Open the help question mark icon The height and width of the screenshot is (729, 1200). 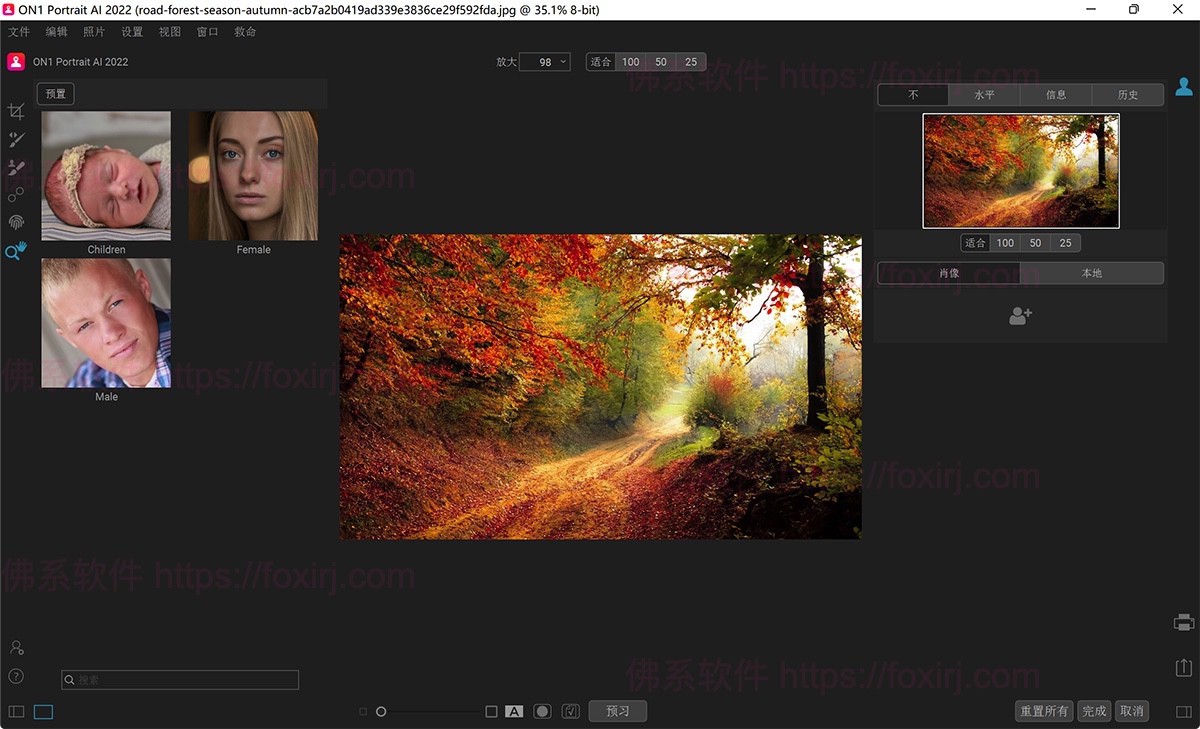(x=16, y=676)
